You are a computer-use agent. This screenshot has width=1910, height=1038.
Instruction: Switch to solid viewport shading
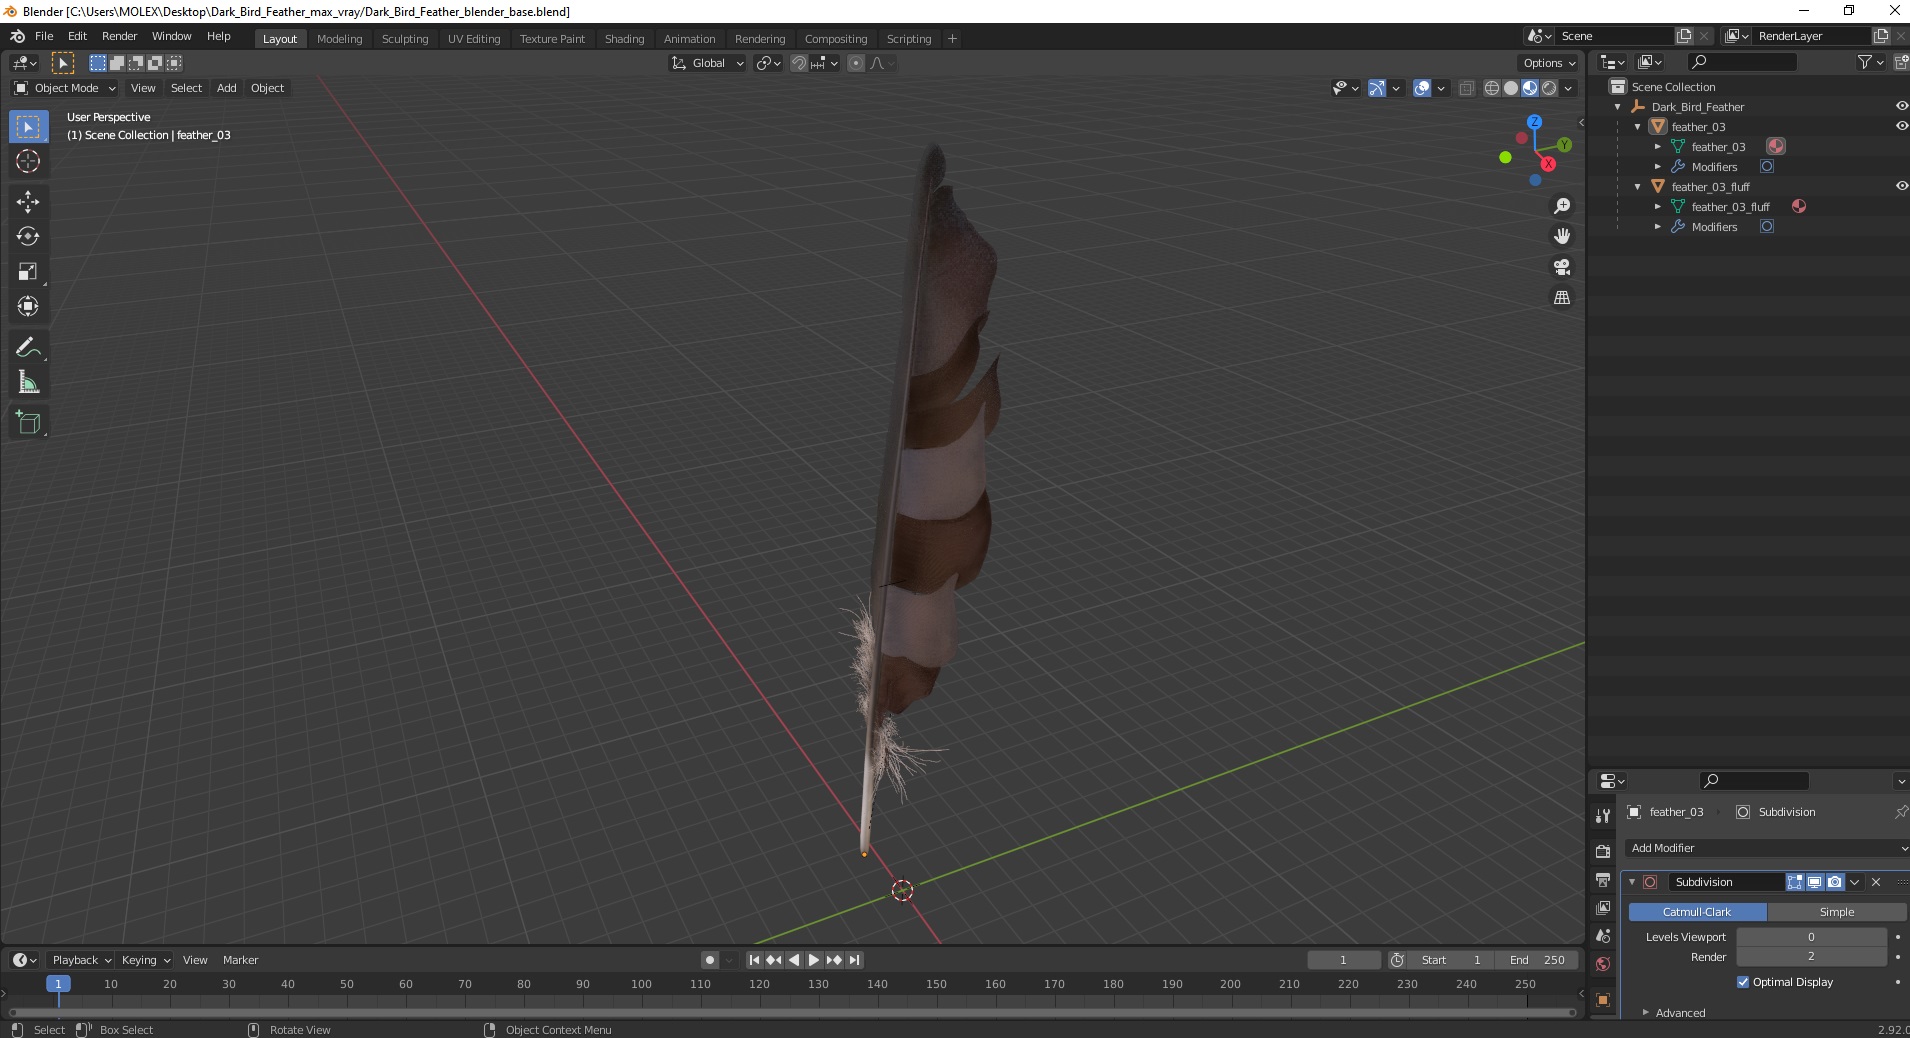pyautogui.click(x=1511, y=88)
